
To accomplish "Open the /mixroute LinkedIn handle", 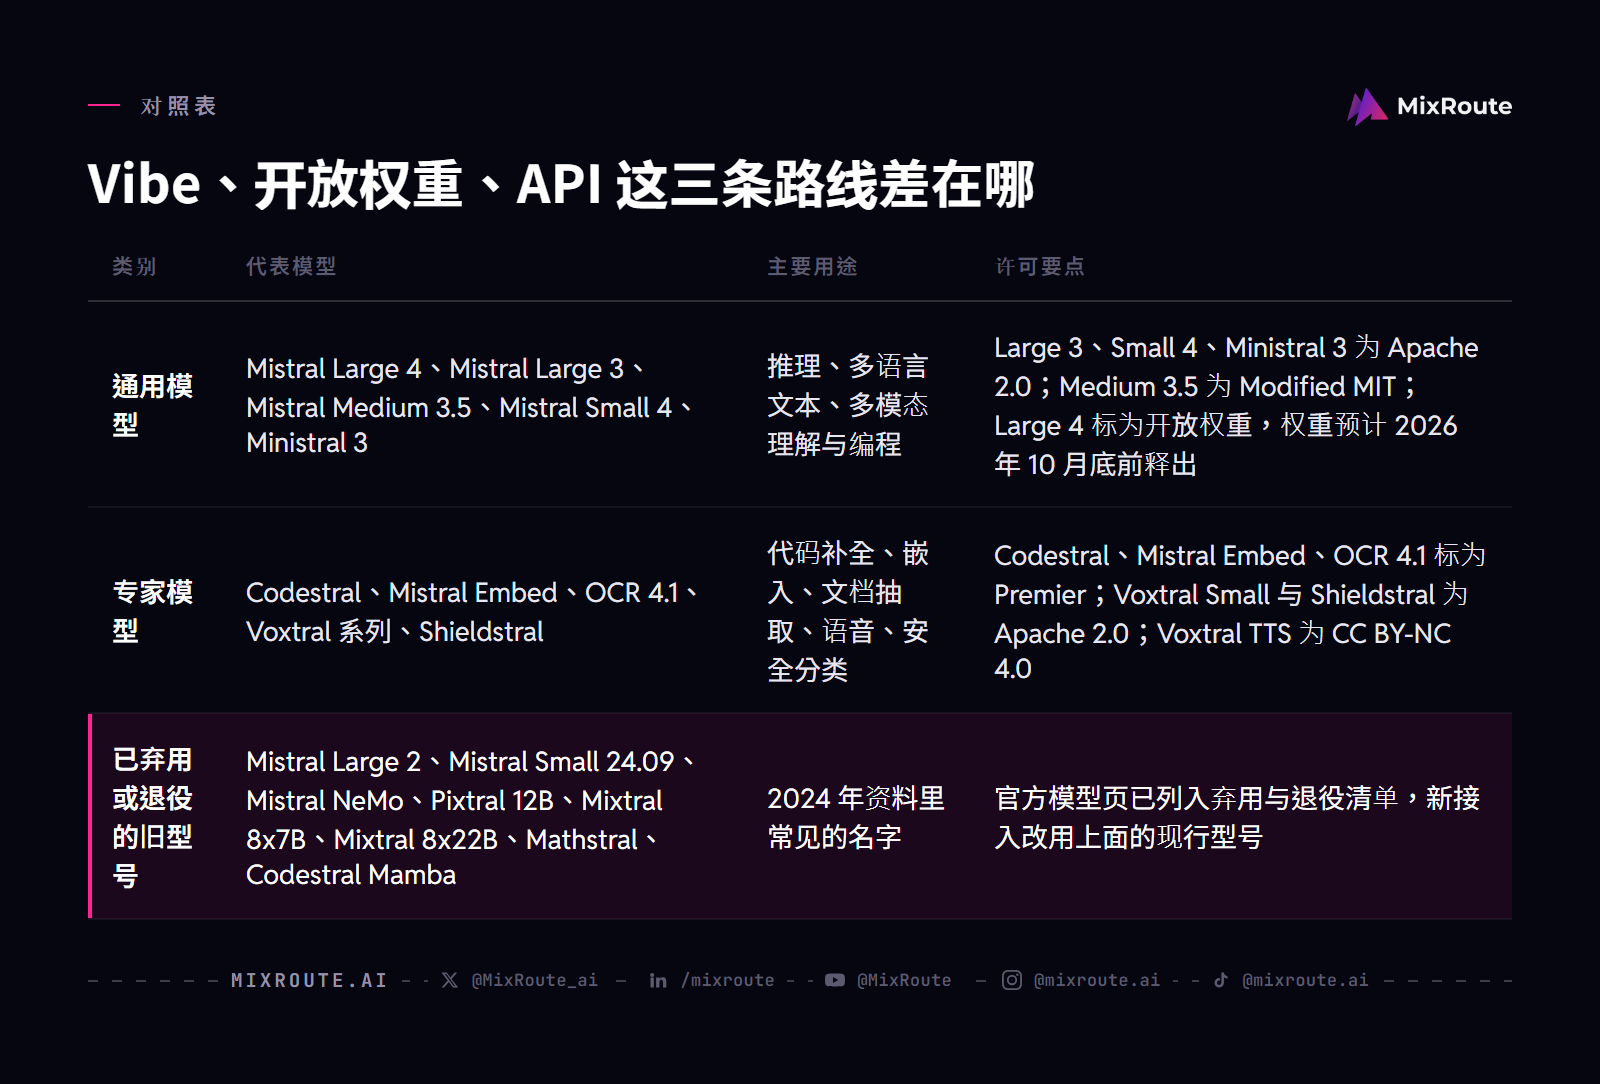I will point(728,980).
